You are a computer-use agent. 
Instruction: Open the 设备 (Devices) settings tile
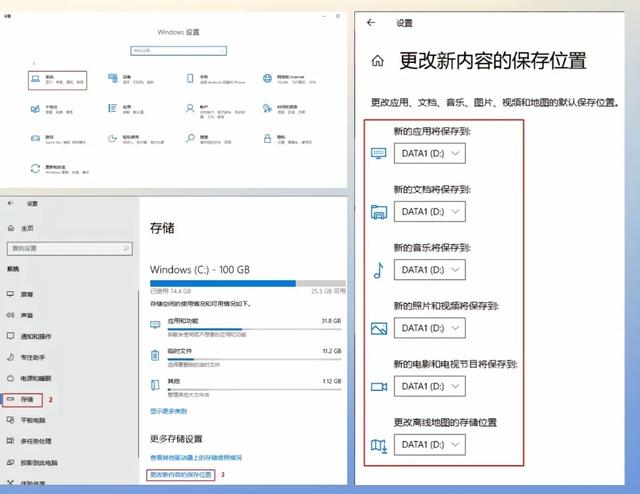(131, 80)
